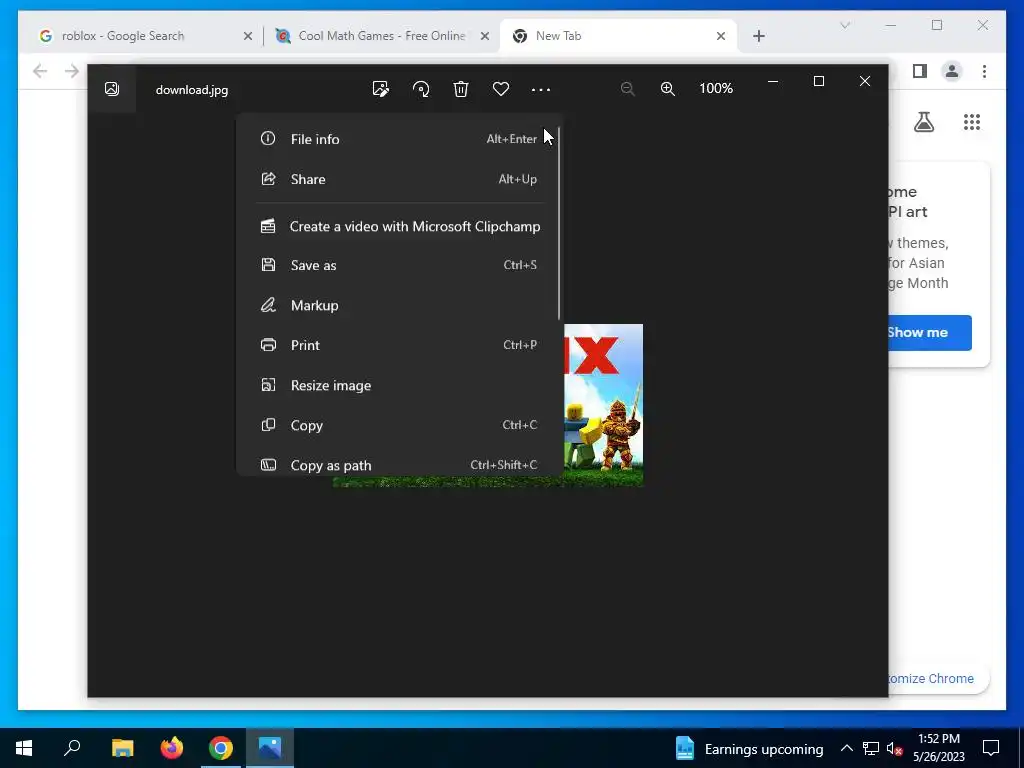1024x768 pixels.
Task: Switch to Chrome via taskbar icon
Action: tap(221, 748)
